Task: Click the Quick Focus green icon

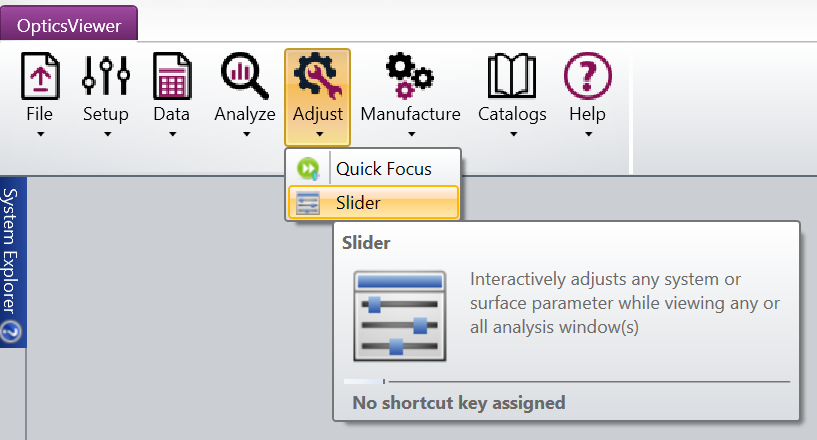Action: point(309,169)
